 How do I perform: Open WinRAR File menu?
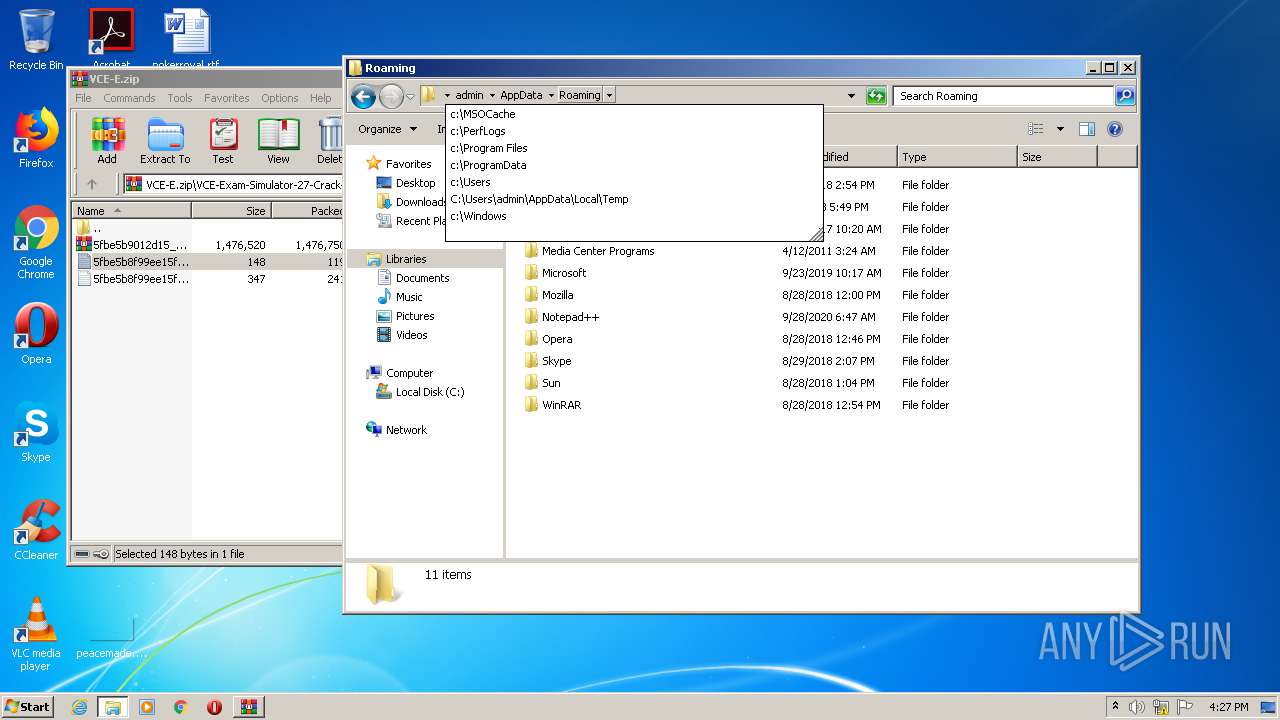(83, 98)
